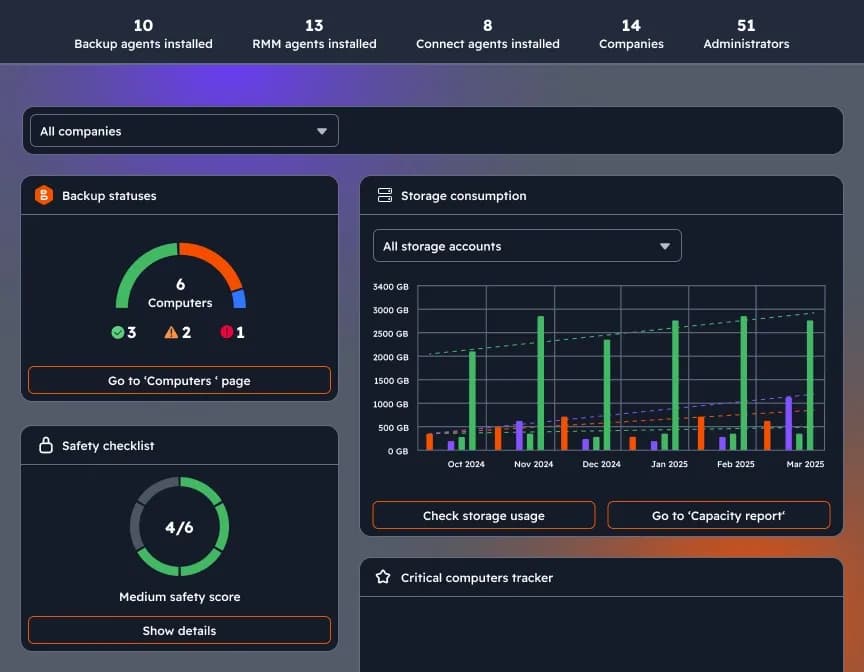Screen dimensions: 864x672
Task: Open the 'Capacity report' page
Action: (718, 515)
